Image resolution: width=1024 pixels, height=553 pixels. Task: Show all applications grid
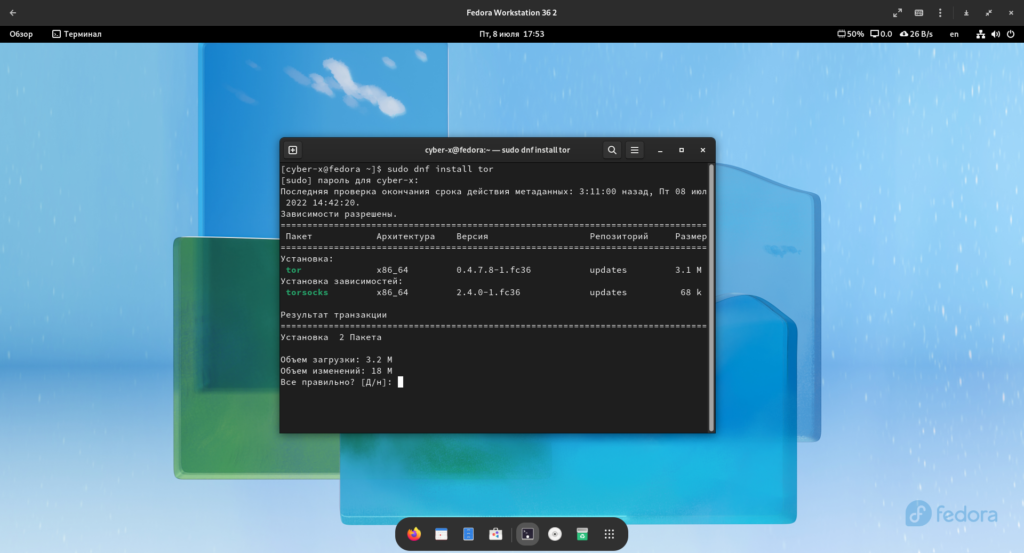[x=609, y=534]
